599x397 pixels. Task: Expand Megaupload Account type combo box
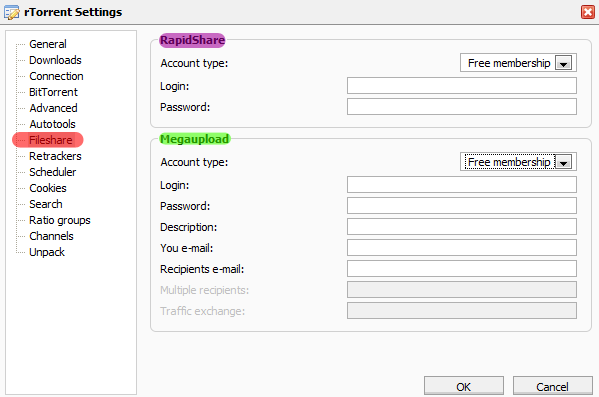[x=518, y=162]
